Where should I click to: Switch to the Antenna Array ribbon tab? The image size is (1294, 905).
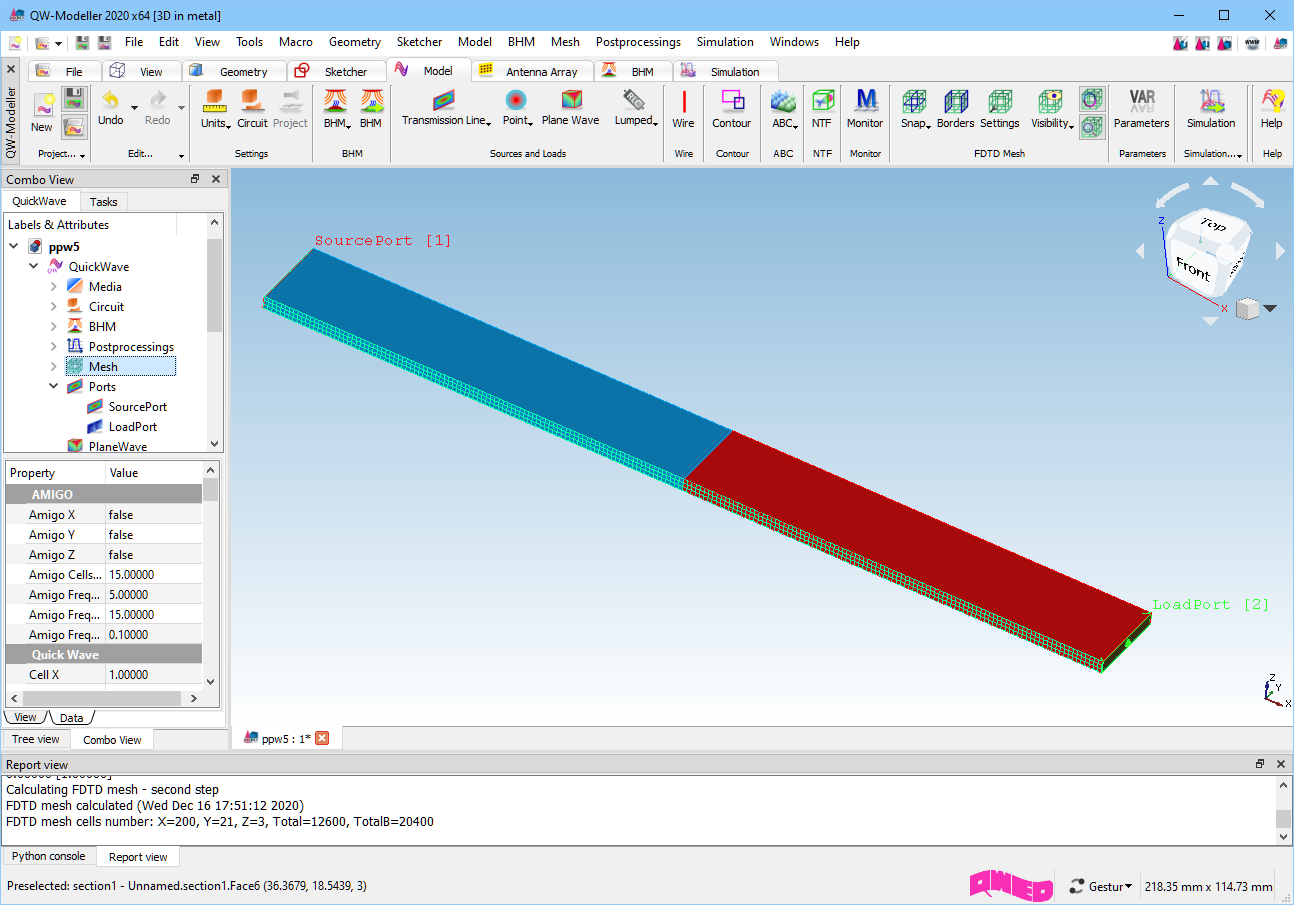(x=531, y=71)
